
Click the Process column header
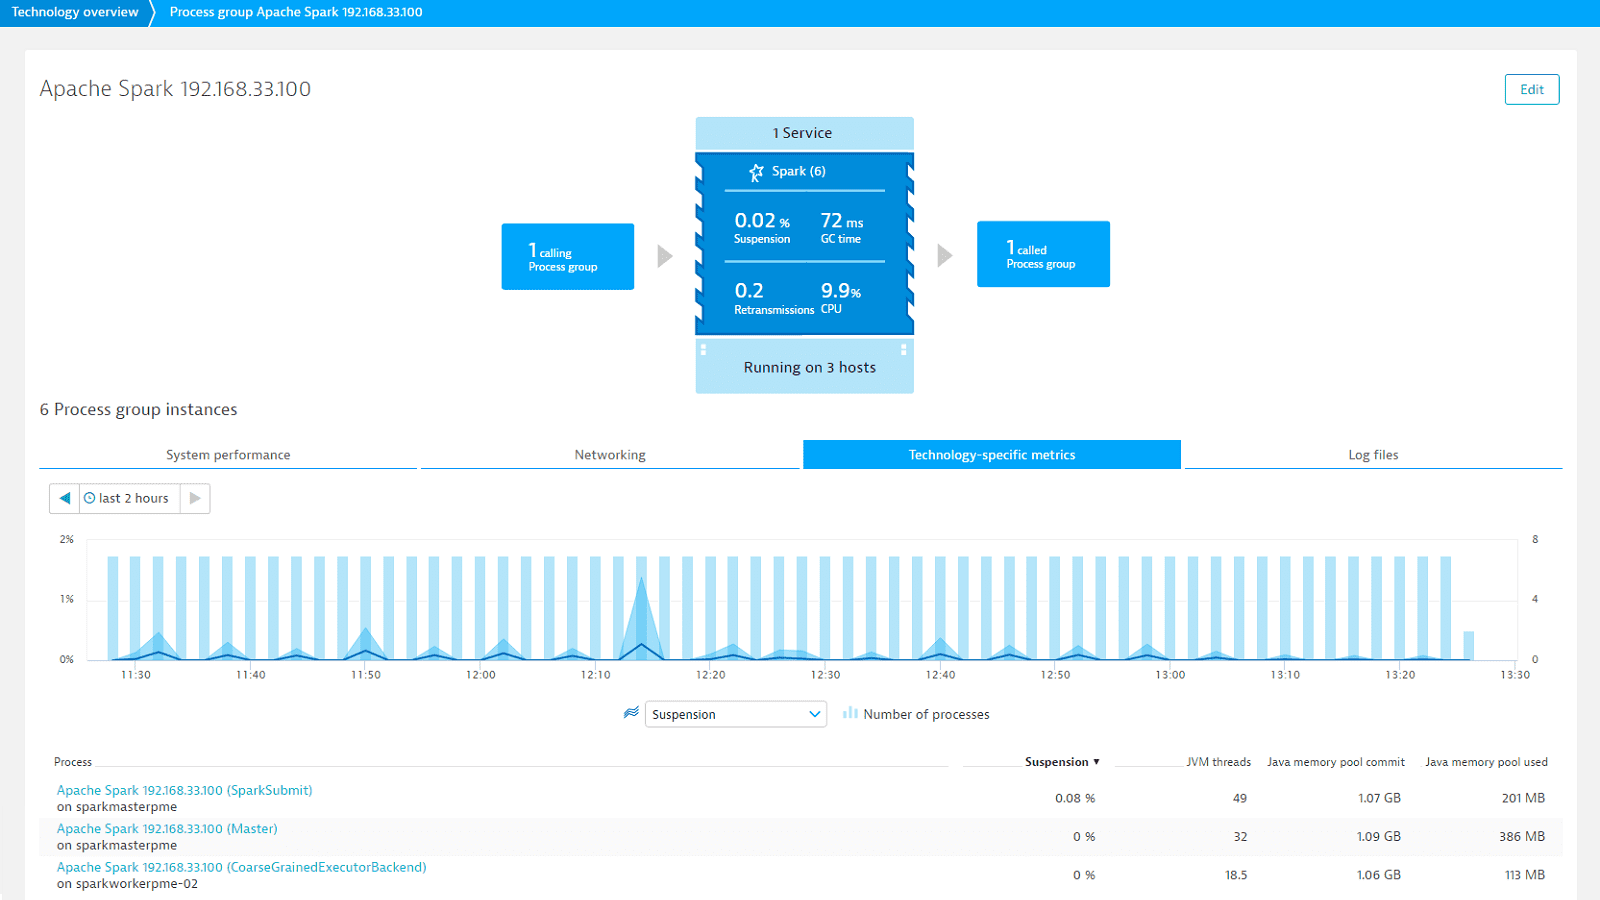[73, 762]
